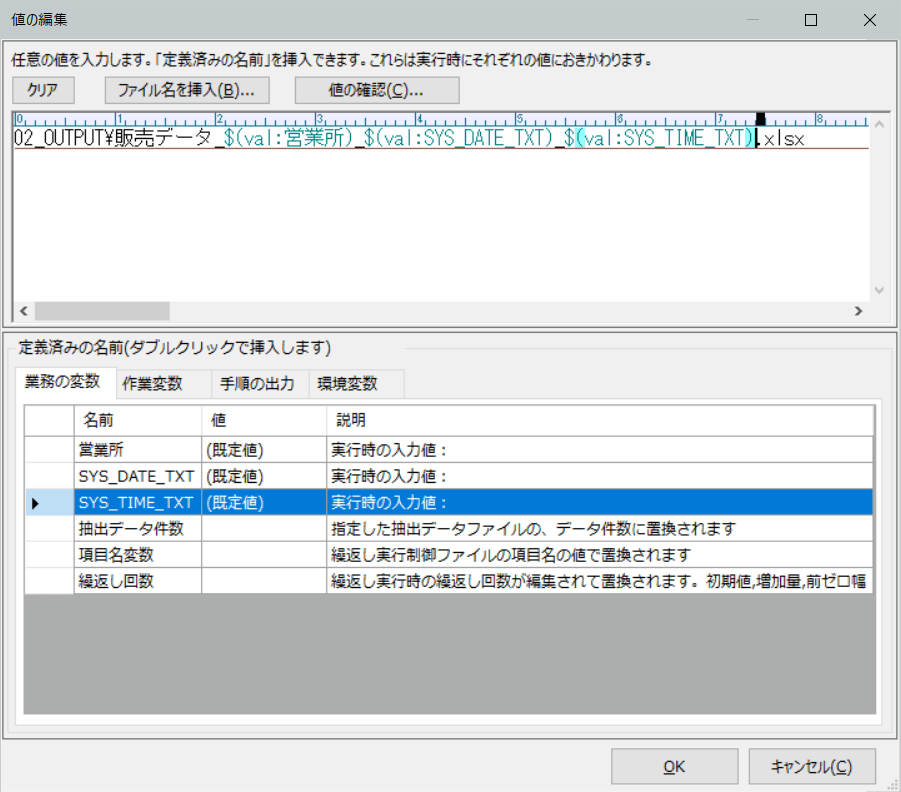Click the クリア button to clear the value

tap(42, 90)
